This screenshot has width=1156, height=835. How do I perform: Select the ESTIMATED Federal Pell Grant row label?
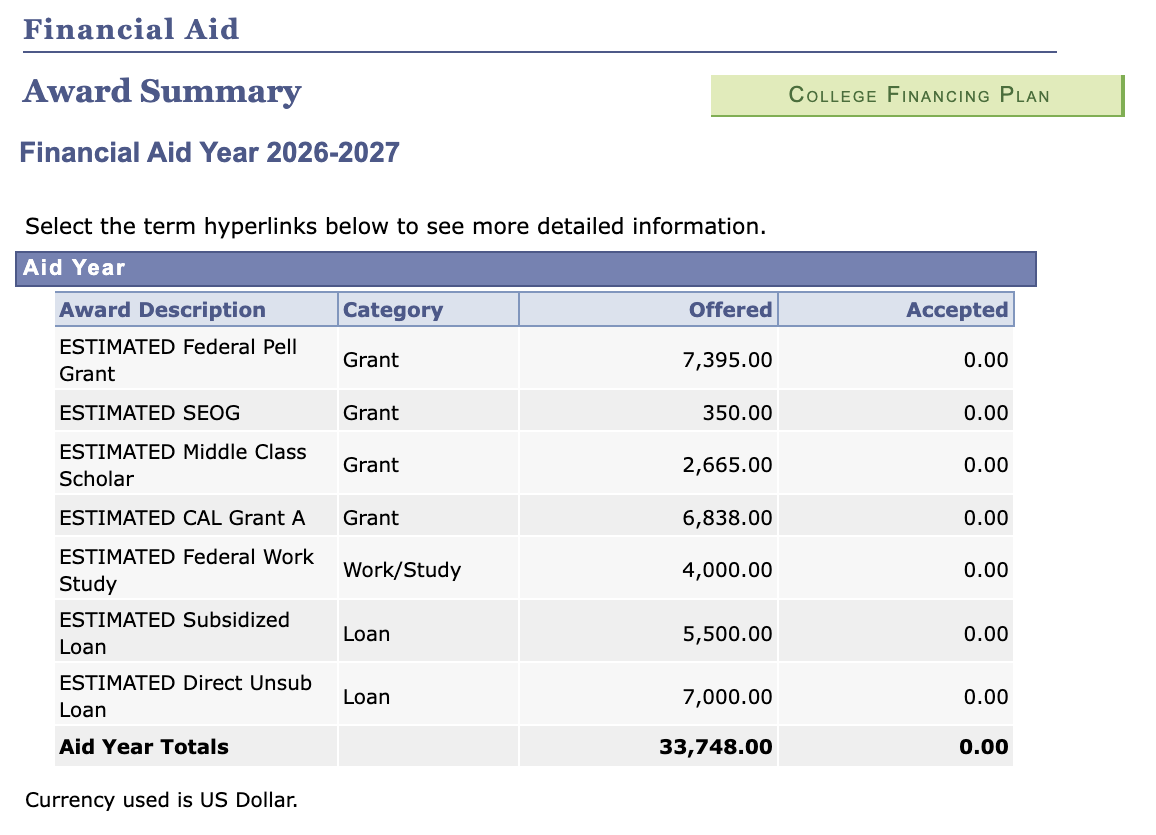click(178, 360)
